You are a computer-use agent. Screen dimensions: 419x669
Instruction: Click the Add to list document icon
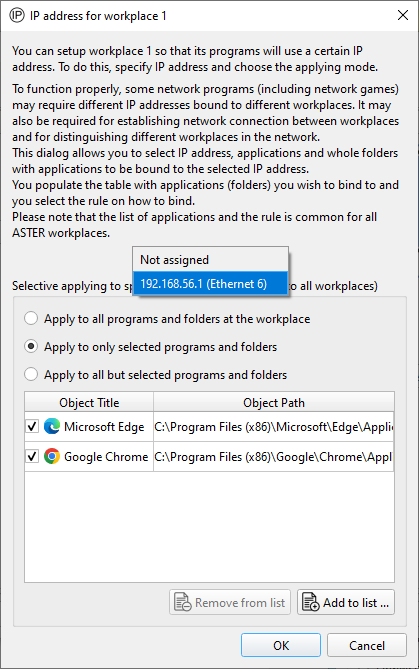[311, 602]
